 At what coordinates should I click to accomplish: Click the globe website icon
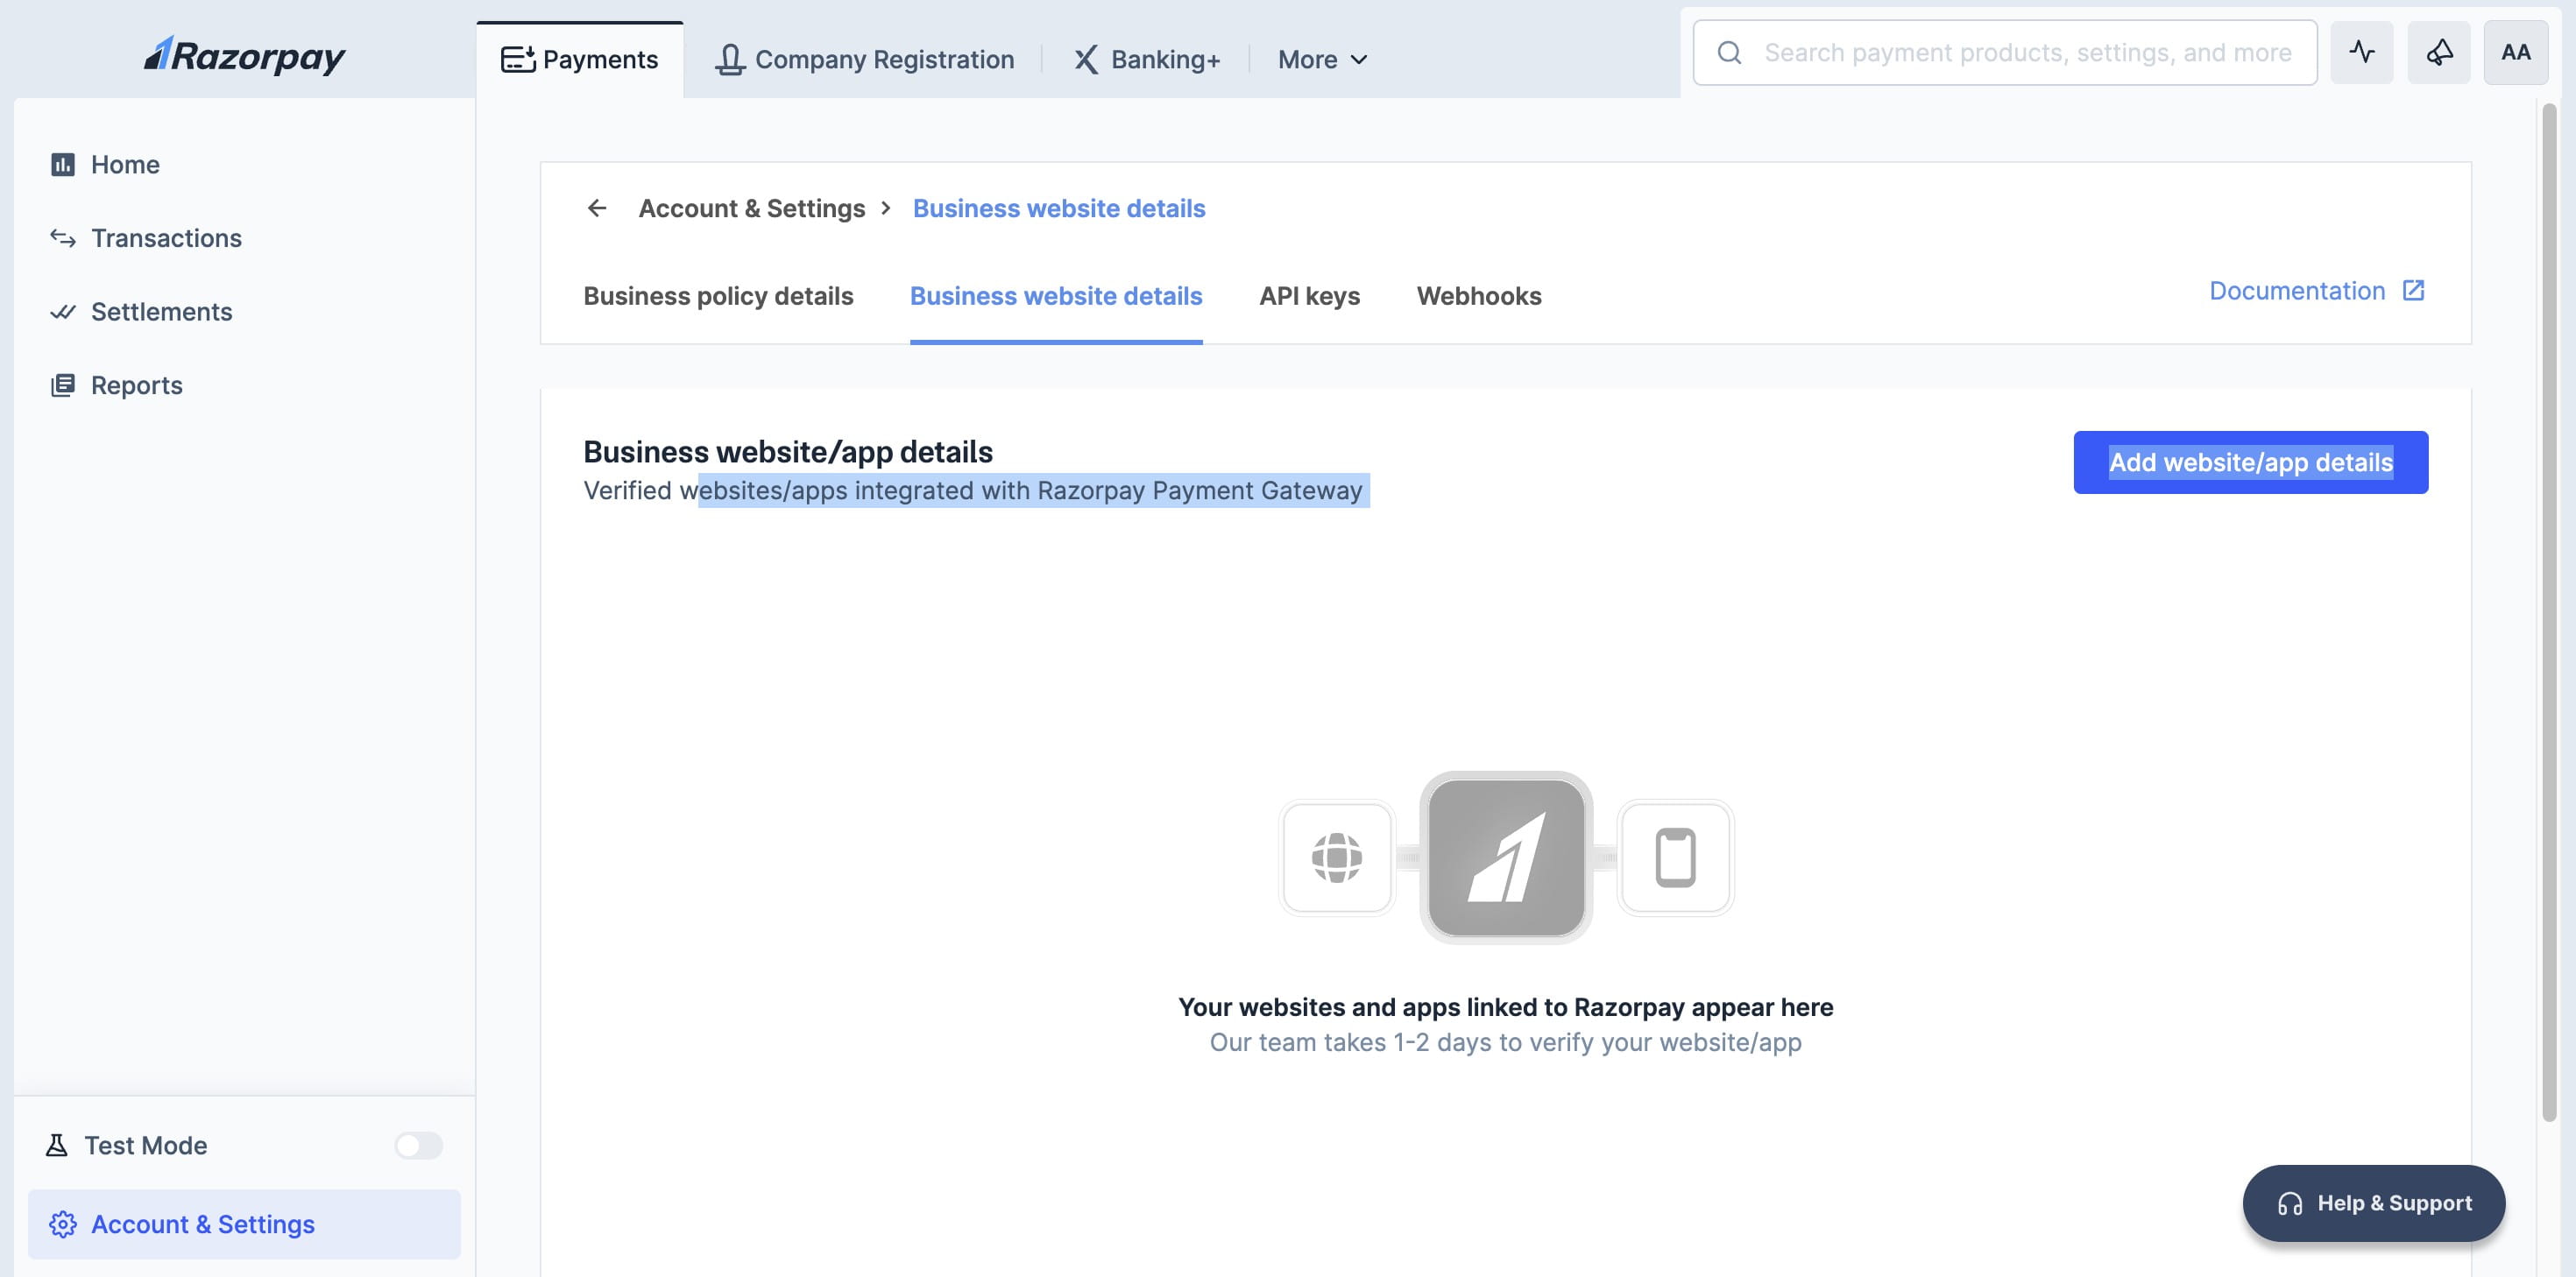tap(1336, 857)
